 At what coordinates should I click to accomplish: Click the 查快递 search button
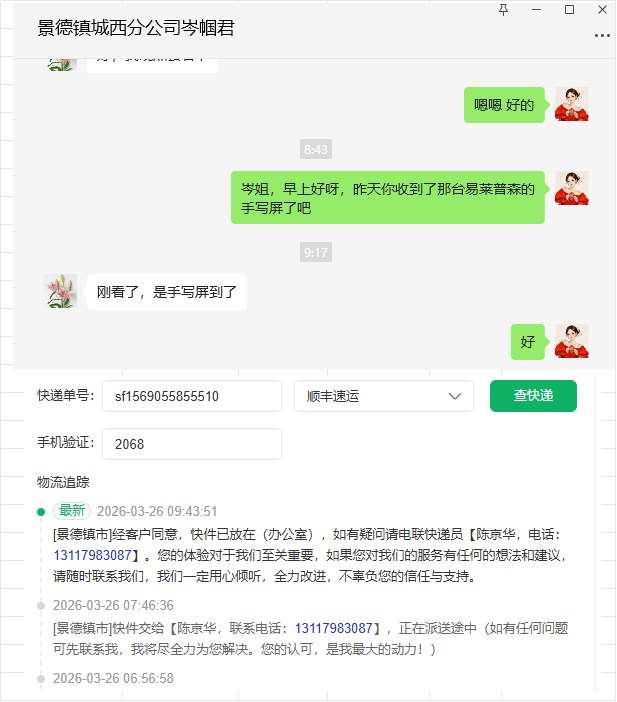tap(533, 396)
